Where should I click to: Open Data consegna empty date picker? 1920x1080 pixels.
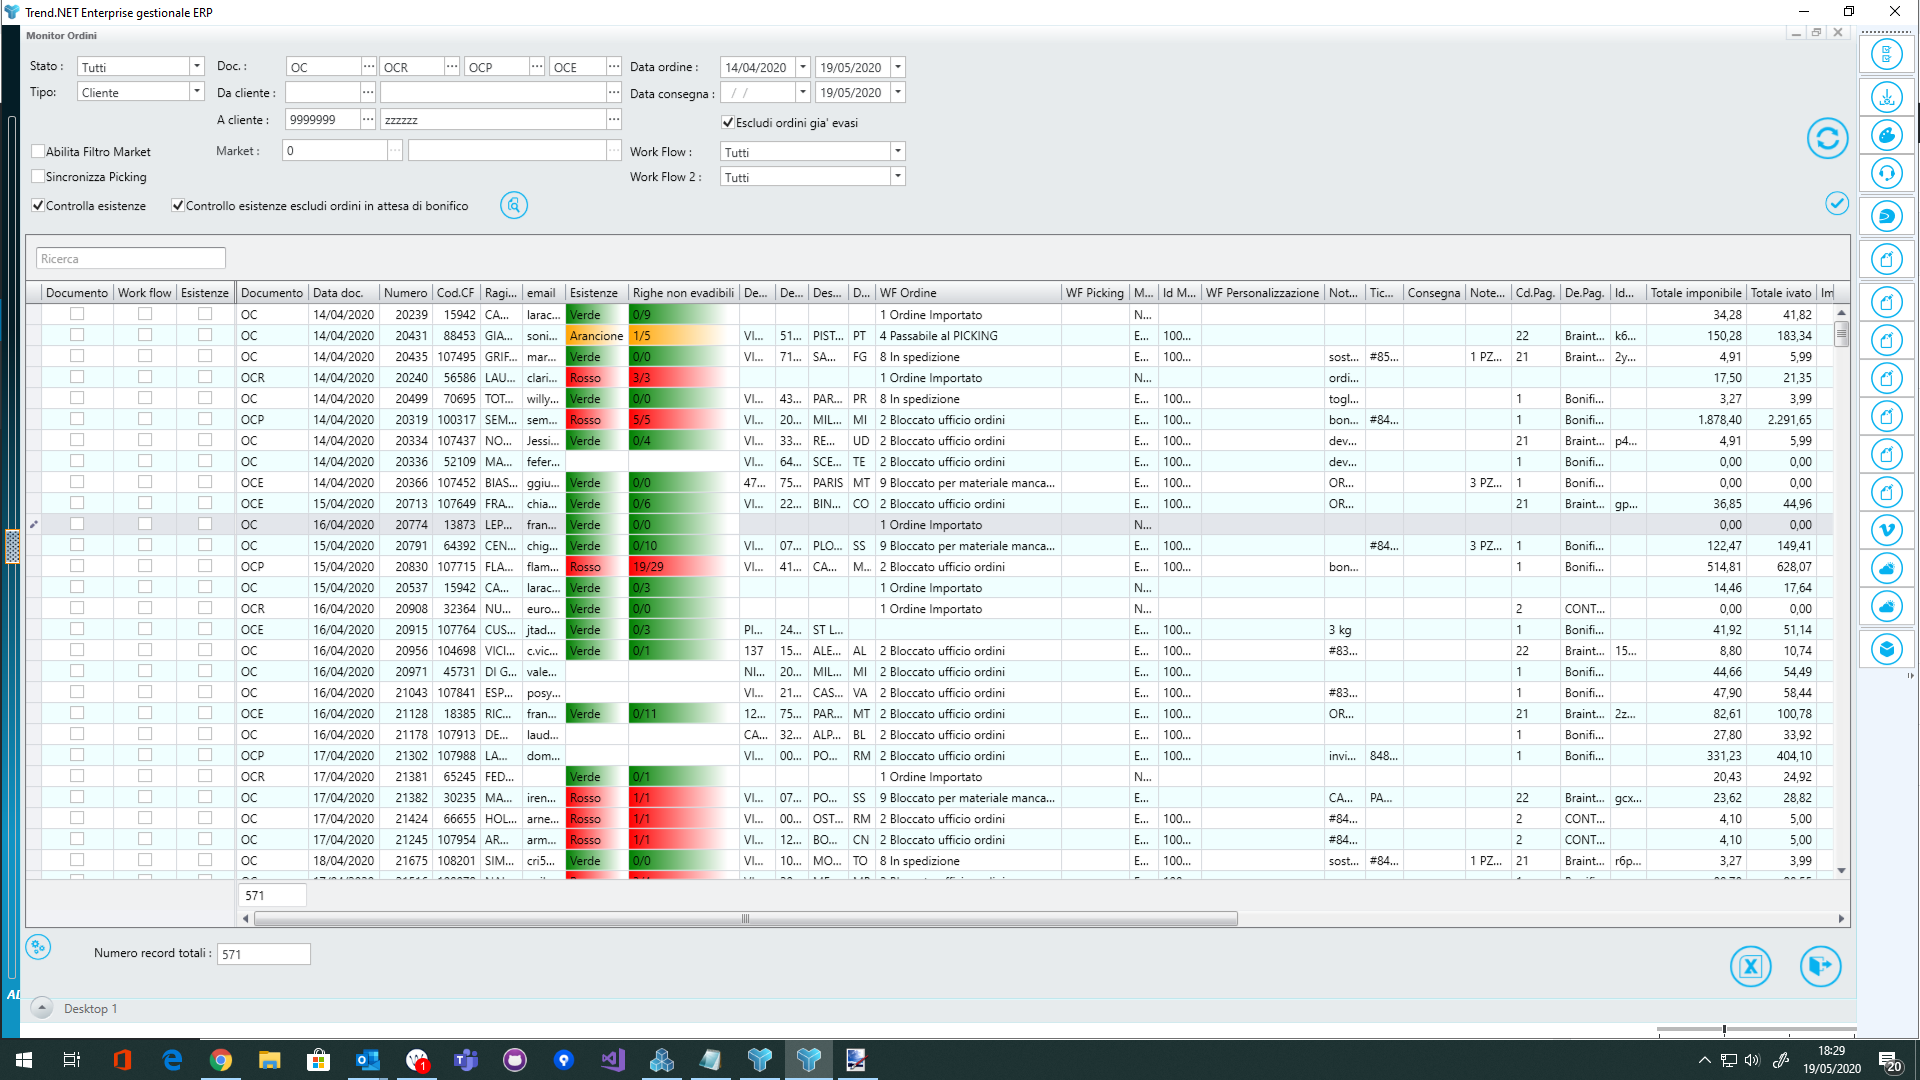point(802,92)
